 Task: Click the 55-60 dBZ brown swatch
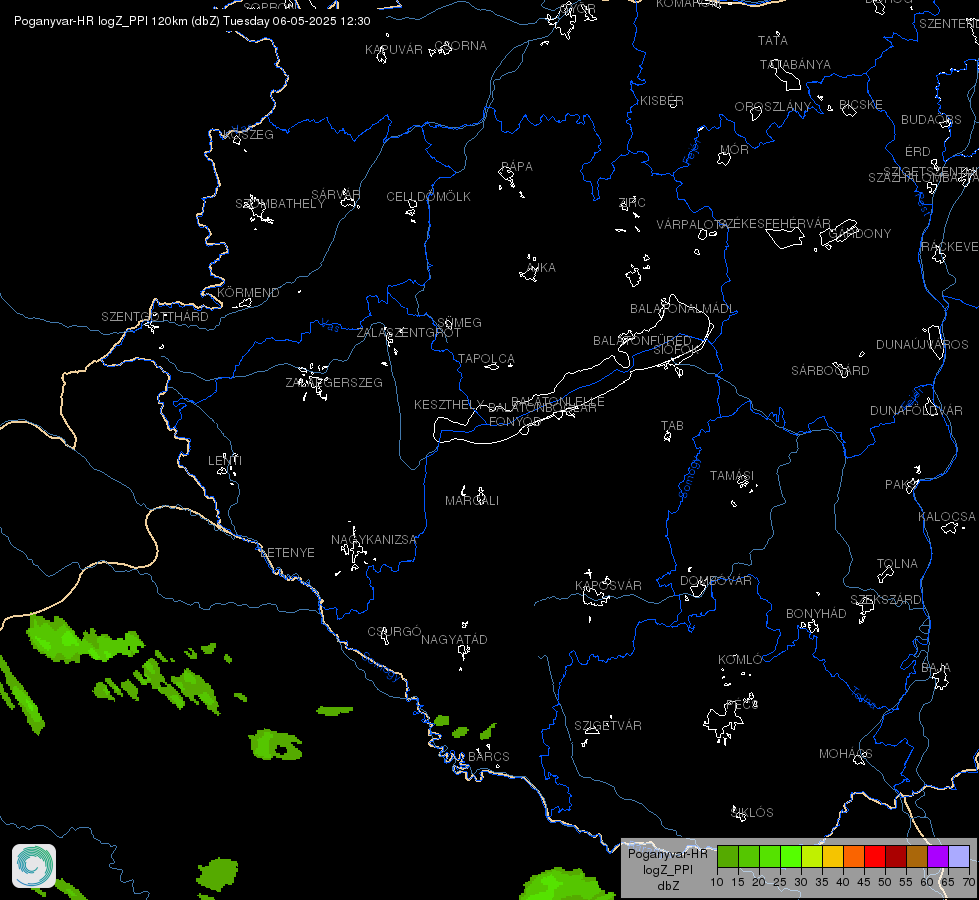917,856
